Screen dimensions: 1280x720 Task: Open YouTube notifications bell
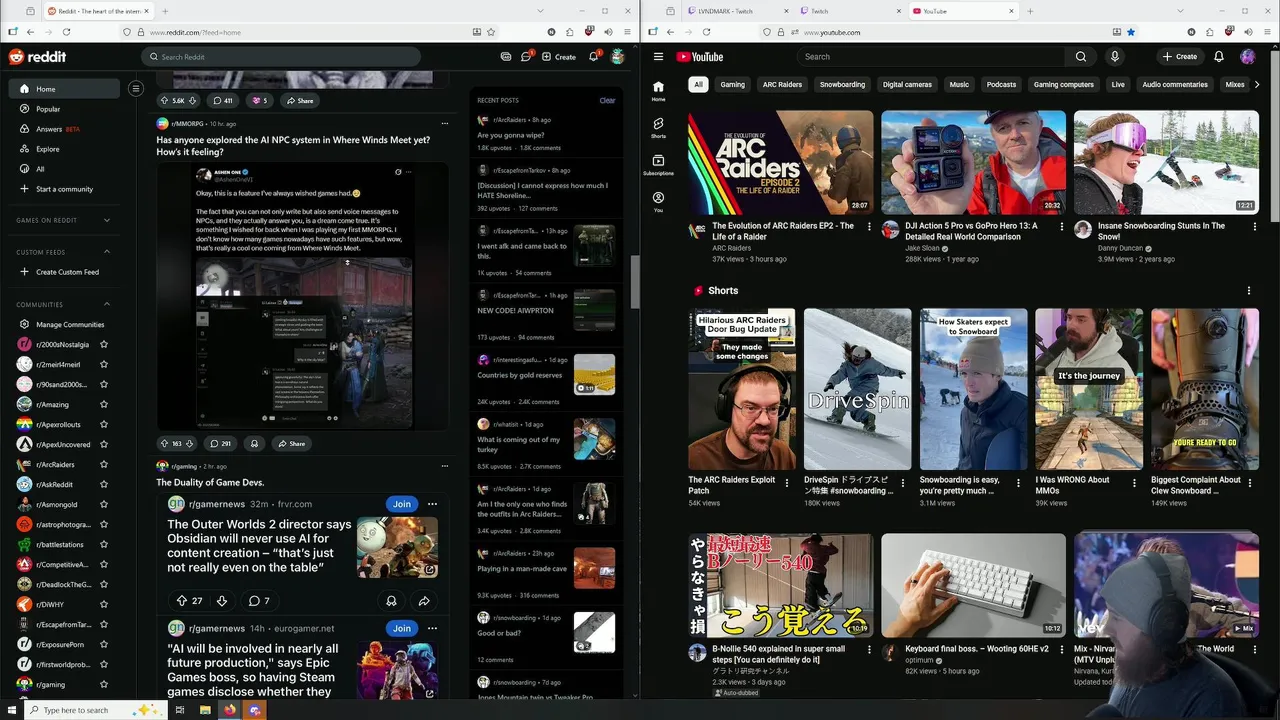coord(1218,57)
